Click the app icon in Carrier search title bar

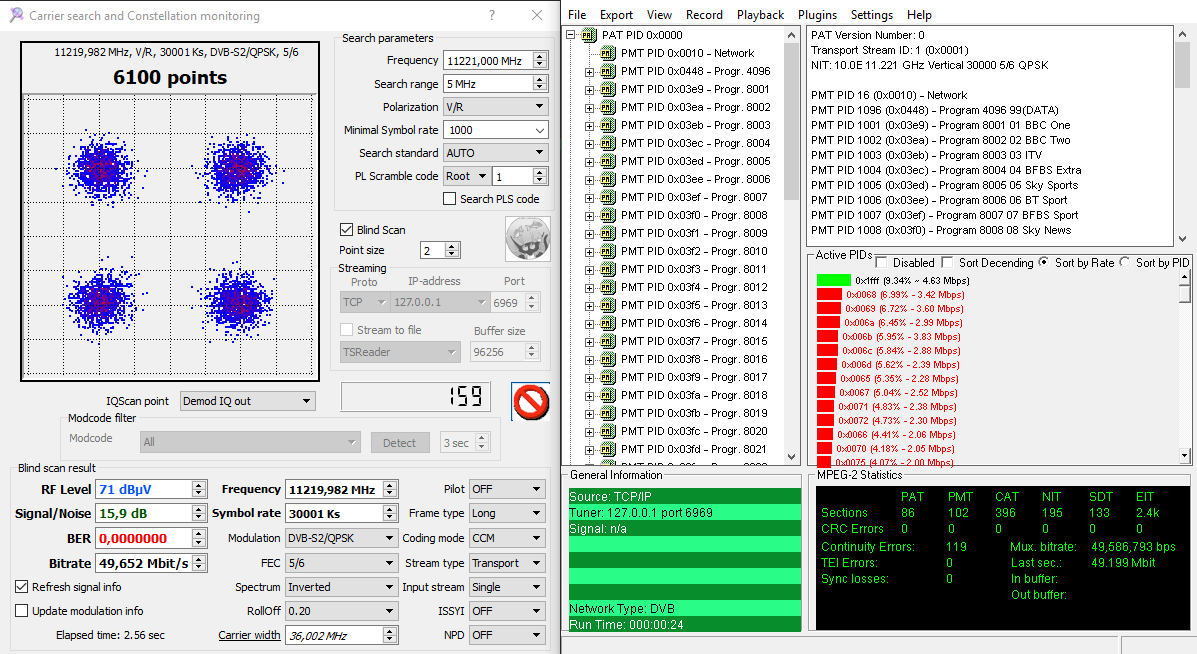point(16,15)
